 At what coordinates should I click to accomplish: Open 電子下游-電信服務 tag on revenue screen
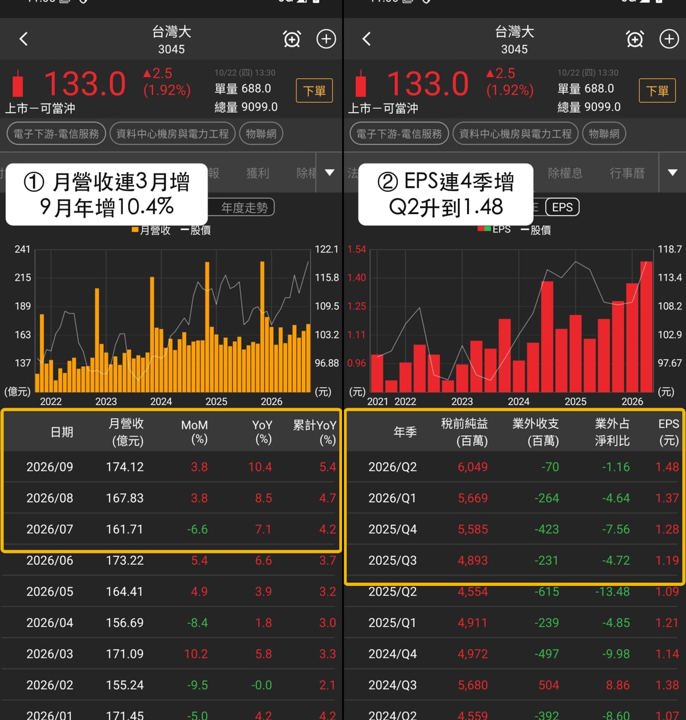pyautogui.click(x=56, y=134)
